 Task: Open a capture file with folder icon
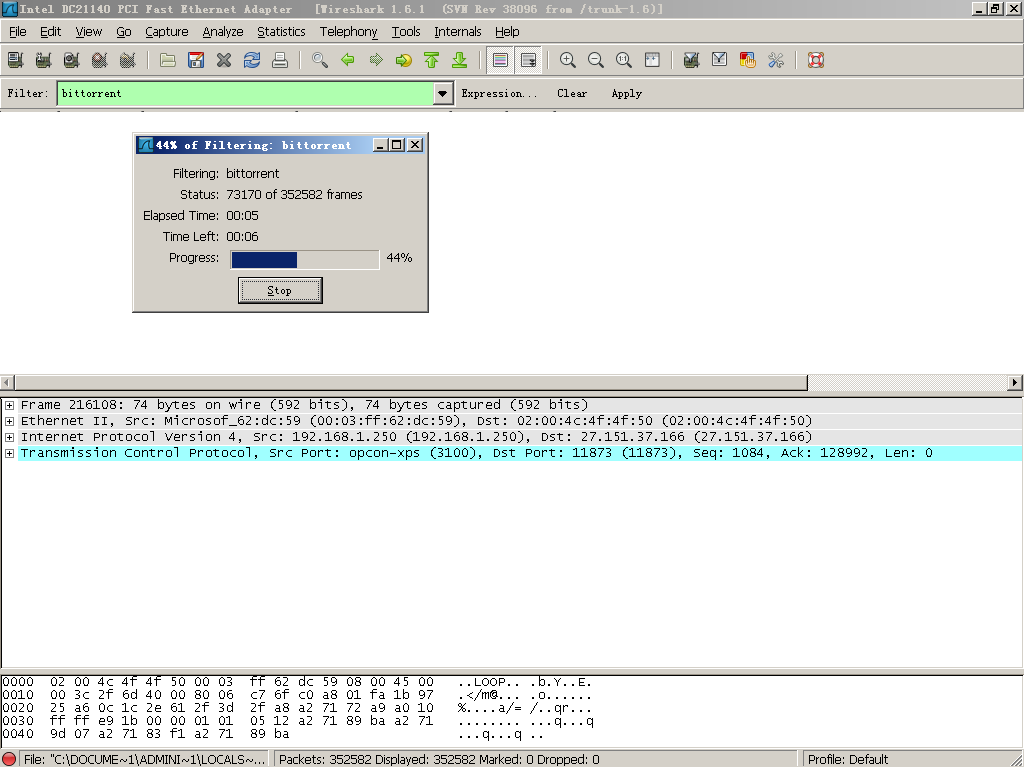click(x=168, y=60)
